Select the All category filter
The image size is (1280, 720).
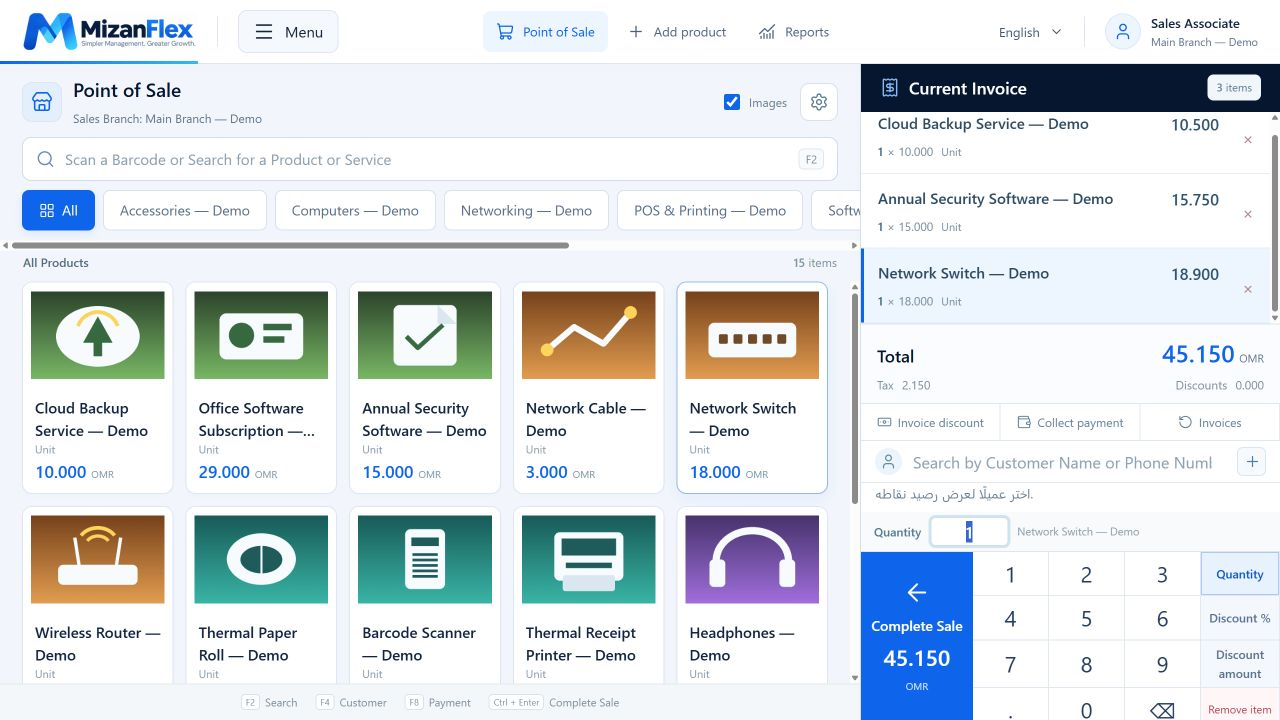pos(58,210)
